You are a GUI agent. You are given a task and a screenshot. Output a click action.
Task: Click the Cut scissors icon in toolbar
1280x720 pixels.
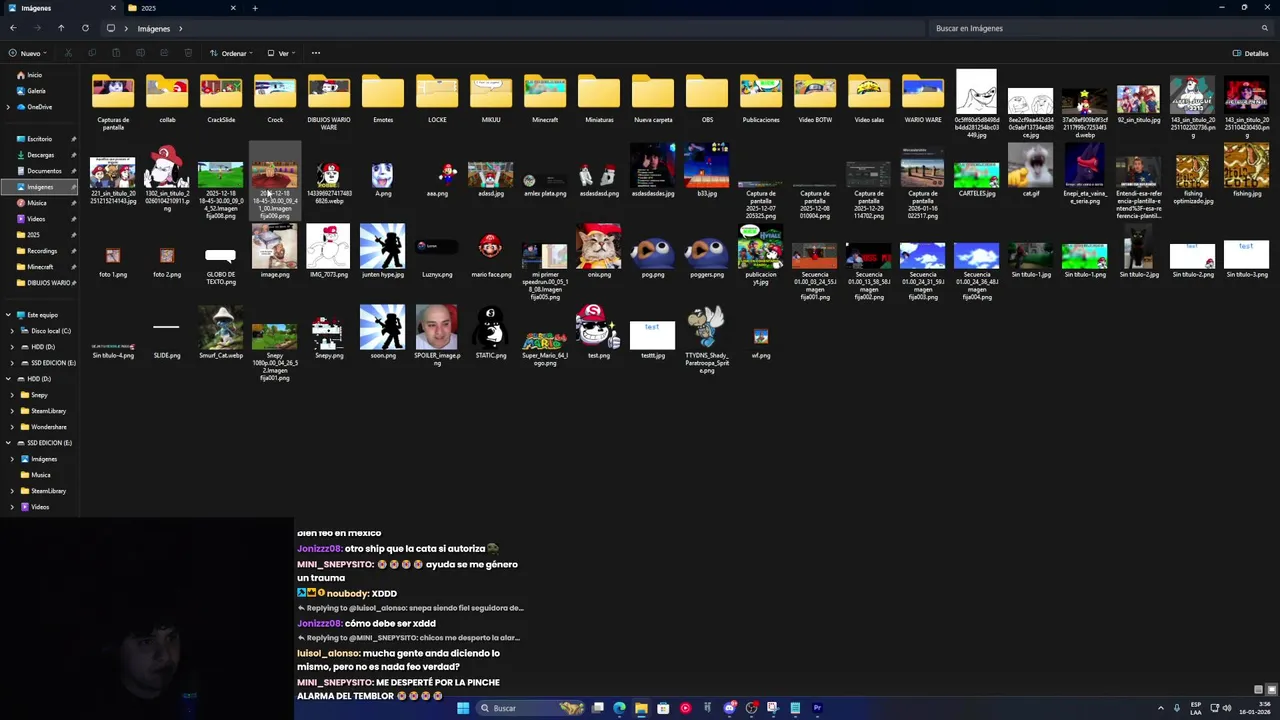[68, 53]
